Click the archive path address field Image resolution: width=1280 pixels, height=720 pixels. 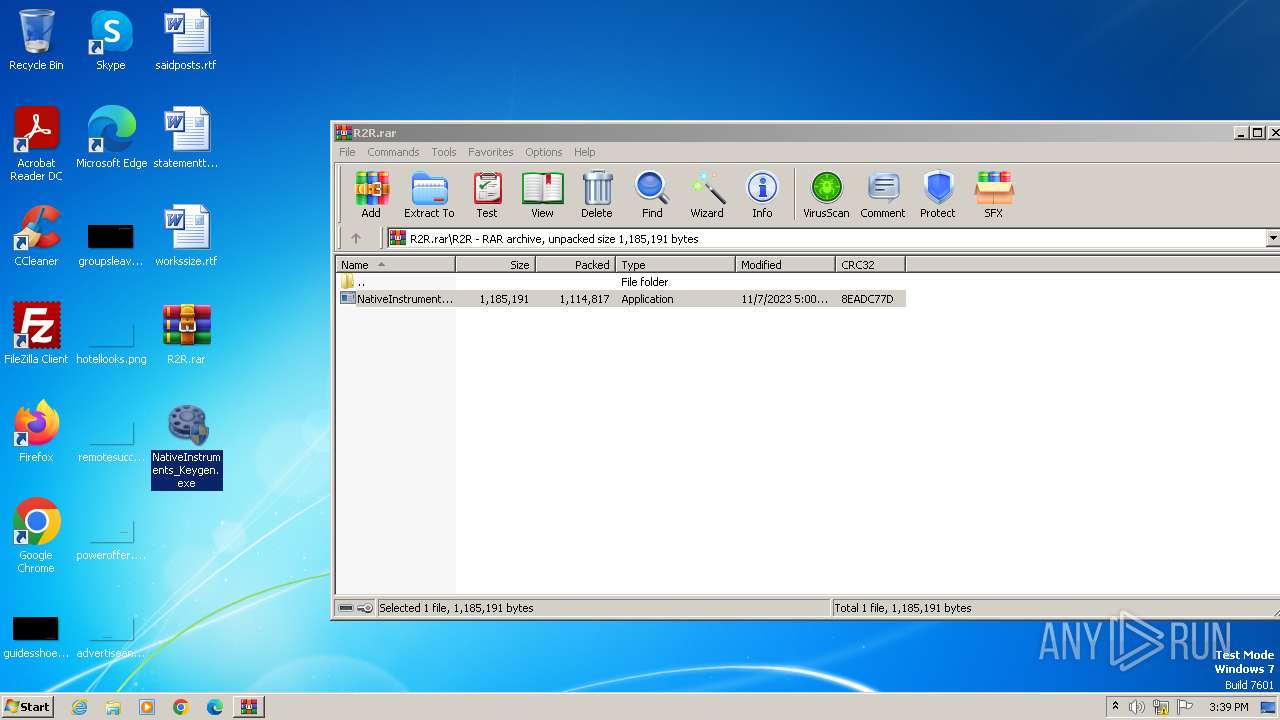coord(827,238)
